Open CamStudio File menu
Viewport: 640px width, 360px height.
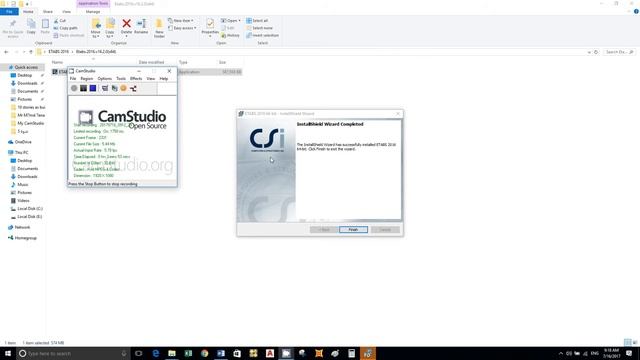coord(73,78)
